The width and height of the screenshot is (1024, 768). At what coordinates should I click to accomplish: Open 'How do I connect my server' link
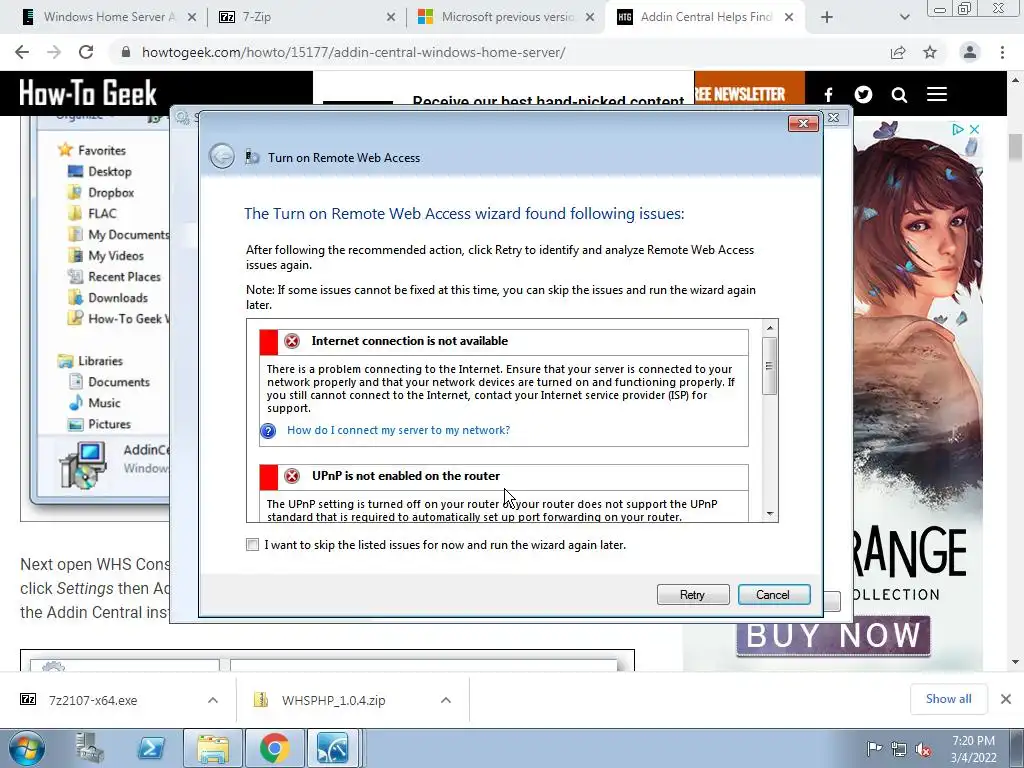398,430
